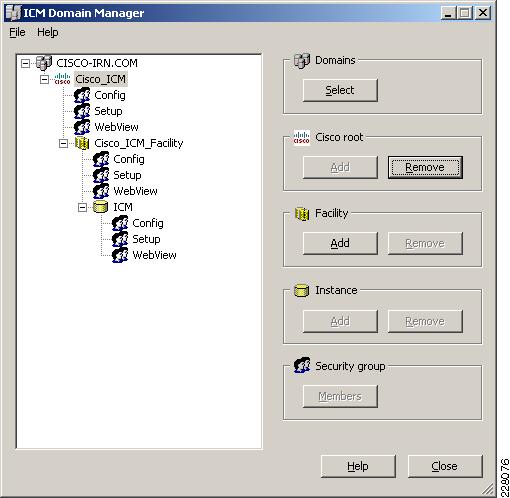
Task: Click the Security group panel header icon
Action: tap(302, 365)
